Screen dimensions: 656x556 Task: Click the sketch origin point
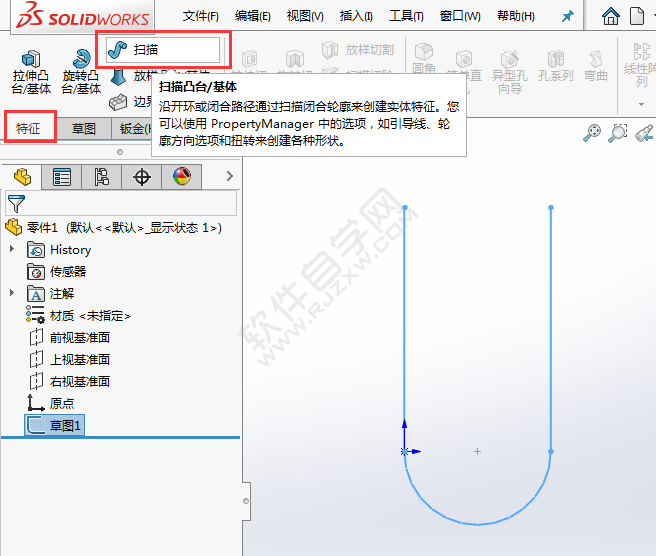tap(405, 451)
